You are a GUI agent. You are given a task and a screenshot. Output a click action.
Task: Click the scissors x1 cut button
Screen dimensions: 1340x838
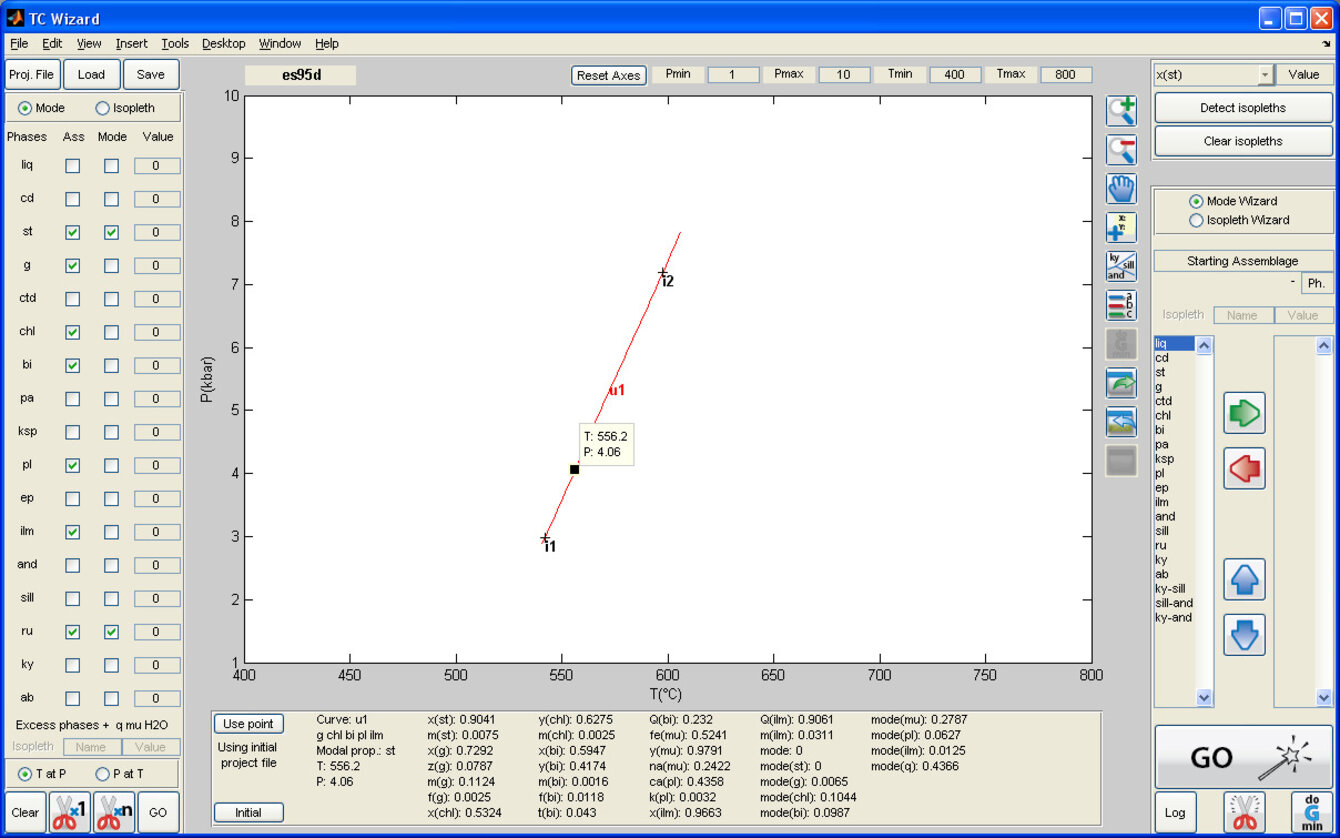[x=70, y=812]
